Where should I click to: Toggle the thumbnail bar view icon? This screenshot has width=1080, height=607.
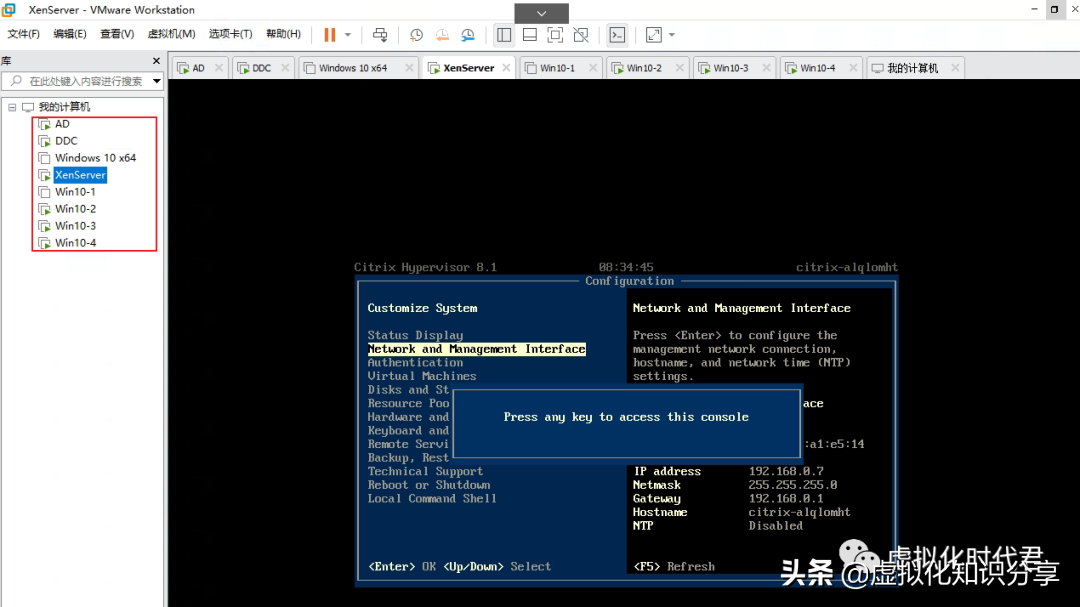tap(530, 34)
